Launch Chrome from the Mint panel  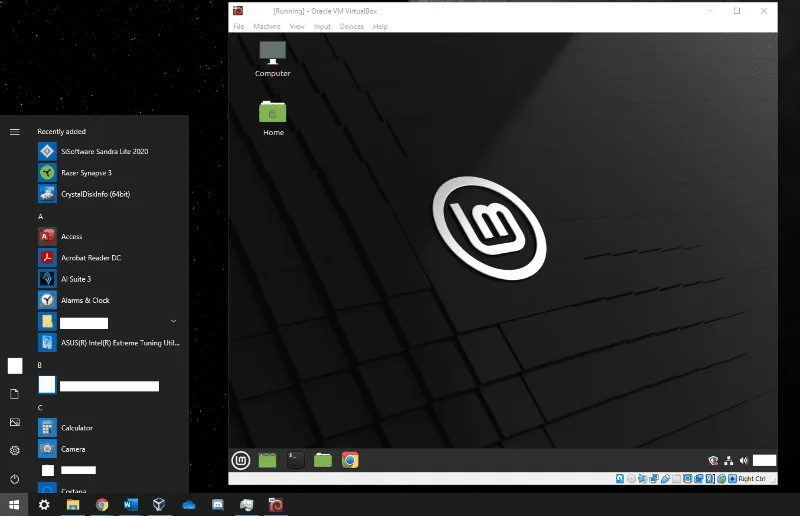click(350, 460)
